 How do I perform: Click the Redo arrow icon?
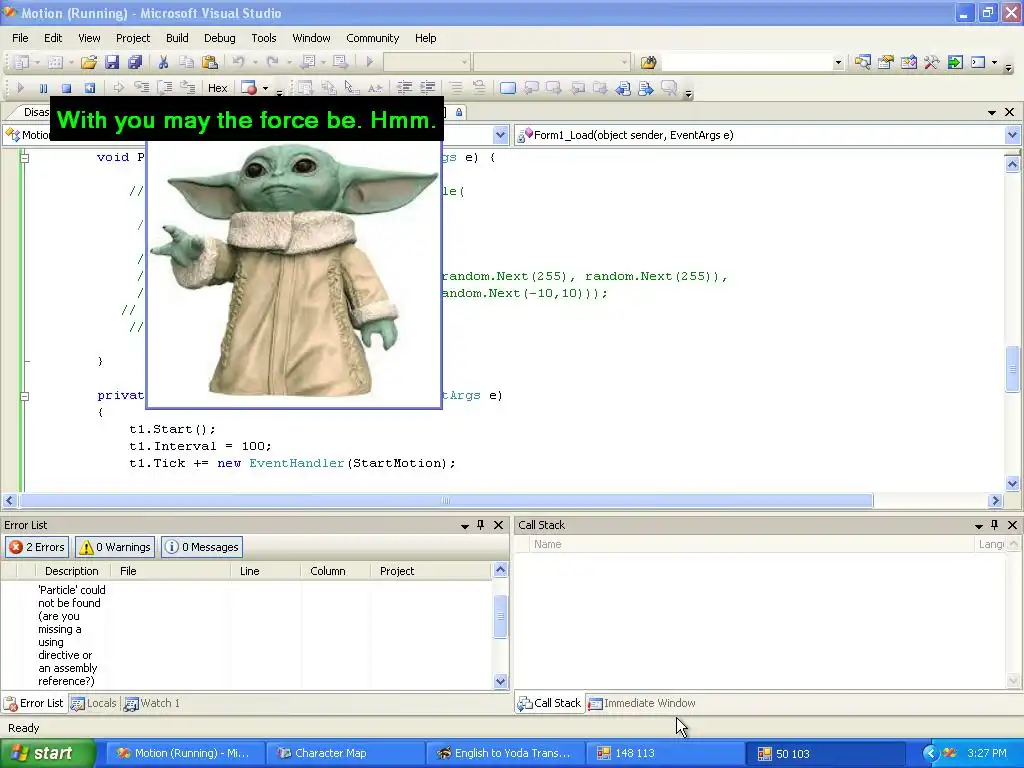272,62
